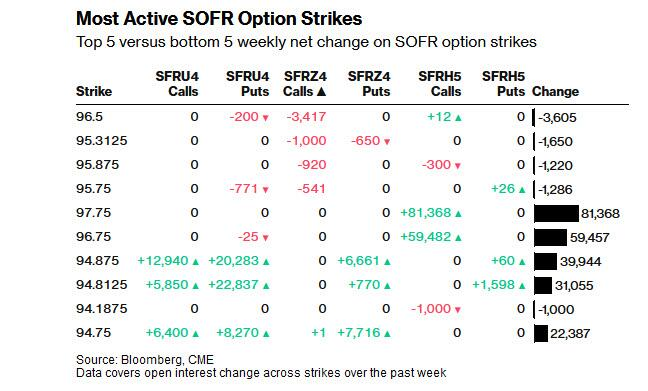648x391 pixels.
Task: Click the 94.8125 strike row label
Action: [102, 285]
